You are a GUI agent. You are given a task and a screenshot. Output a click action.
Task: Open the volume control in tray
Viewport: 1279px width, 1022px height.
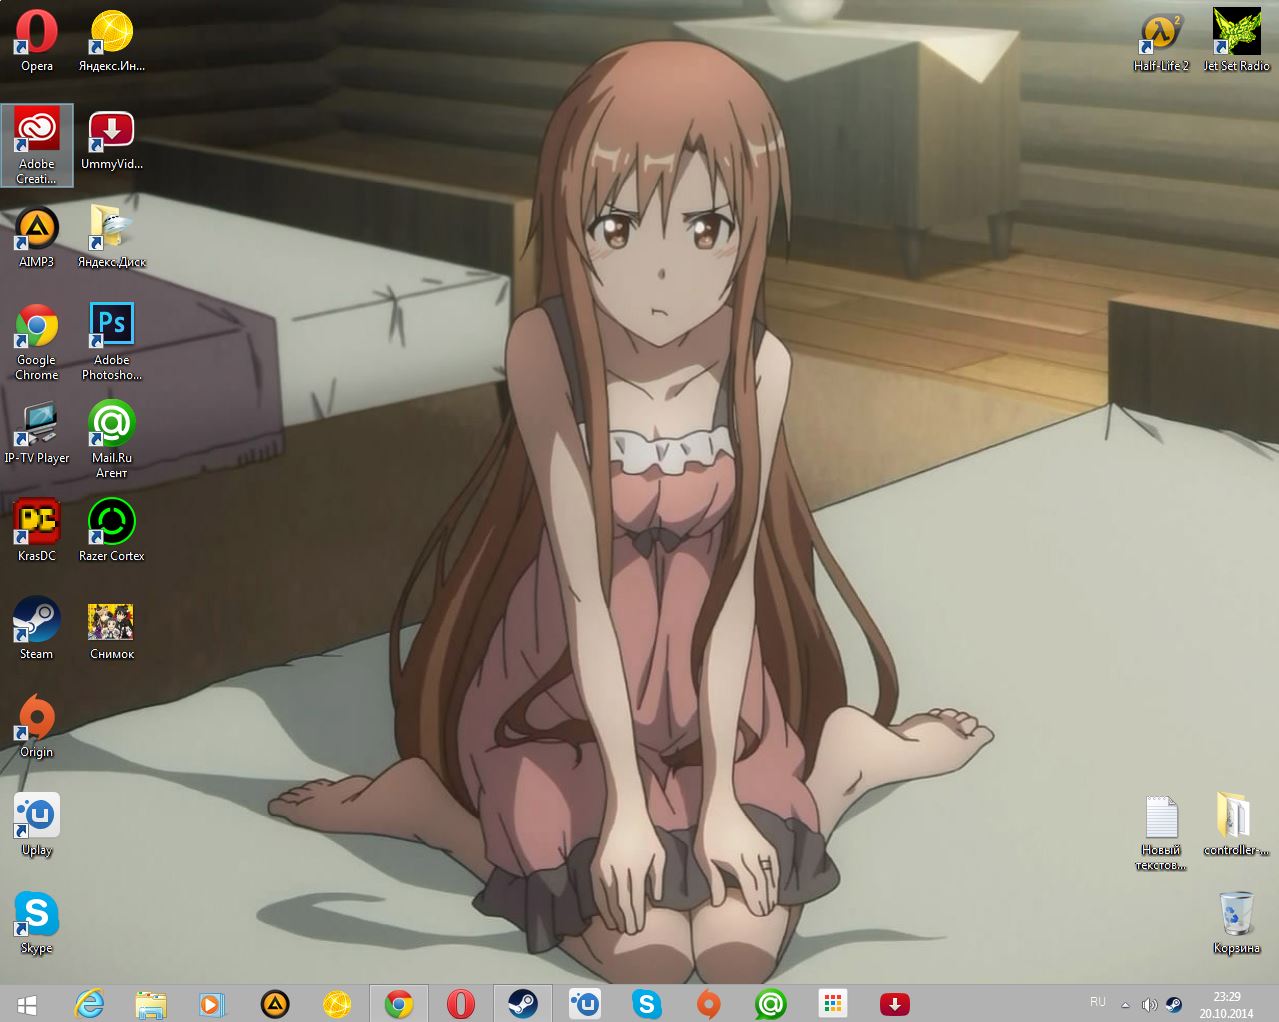coord(1150,1004)
